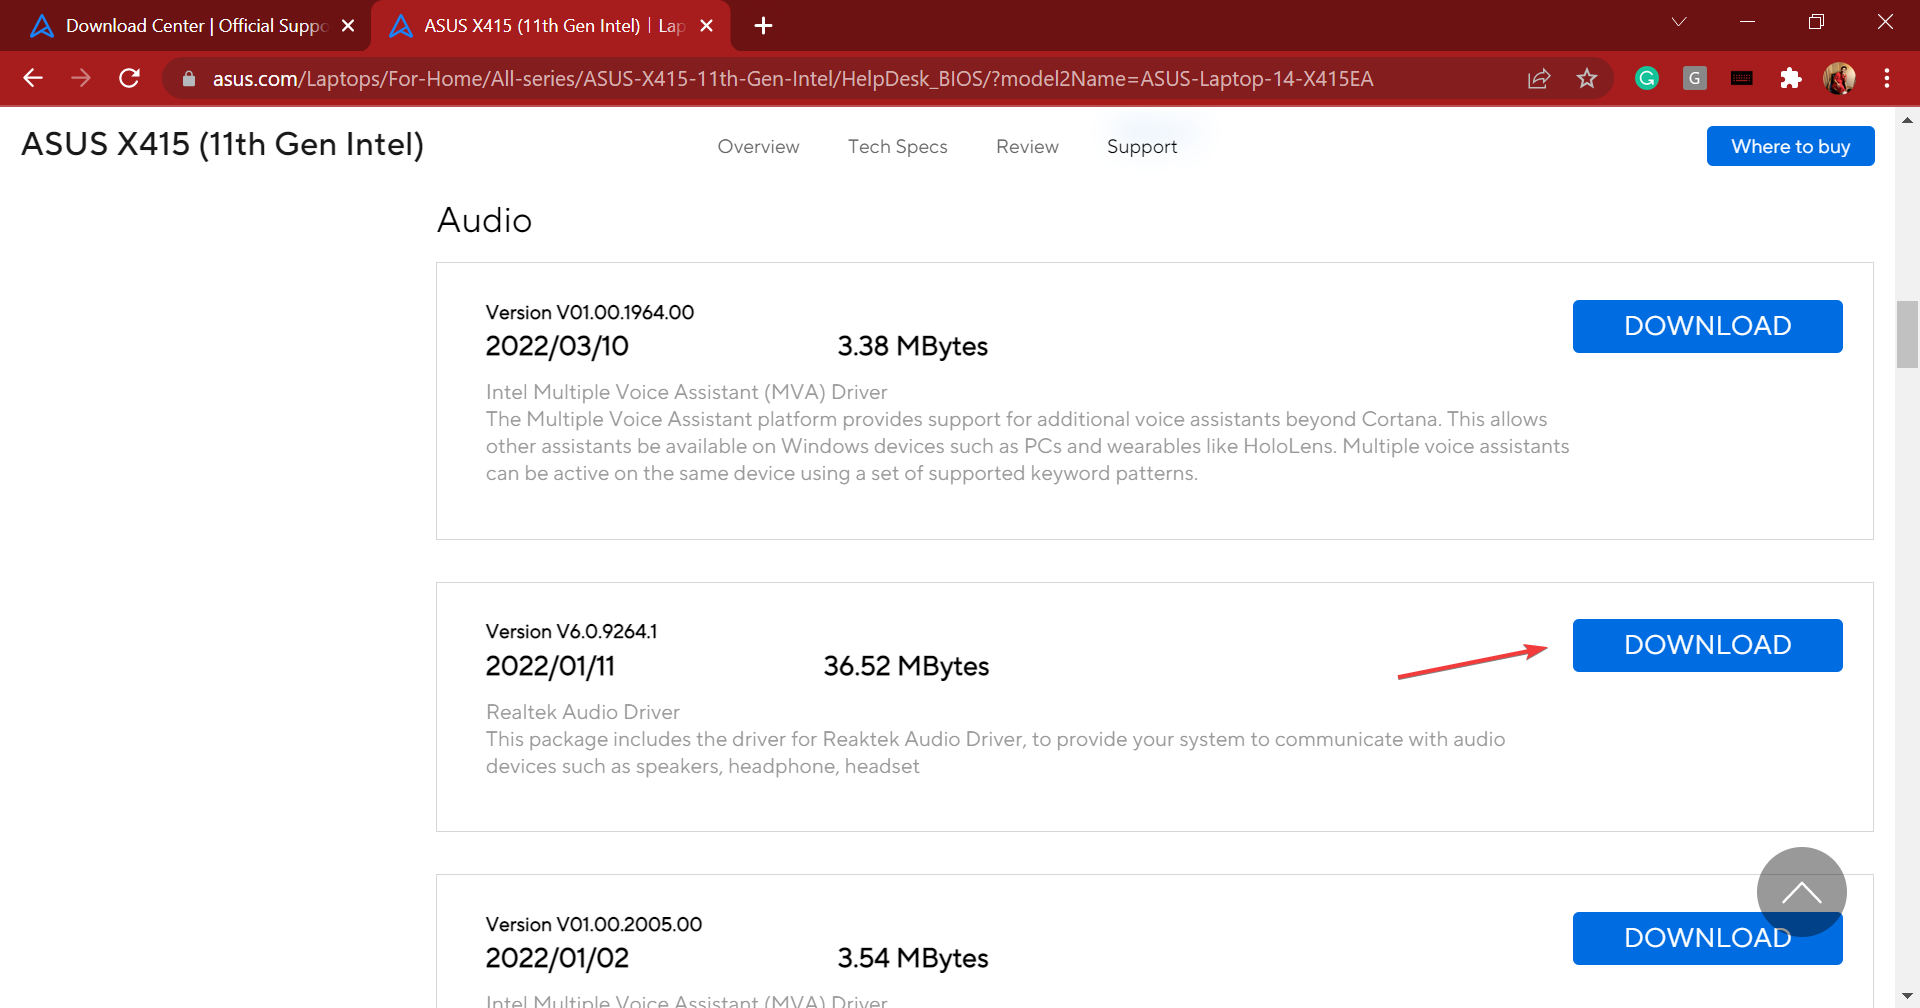Click the Version V01.00.2005.00 text
This screenshot has width=1920, height=1008.
coord(594,925)
